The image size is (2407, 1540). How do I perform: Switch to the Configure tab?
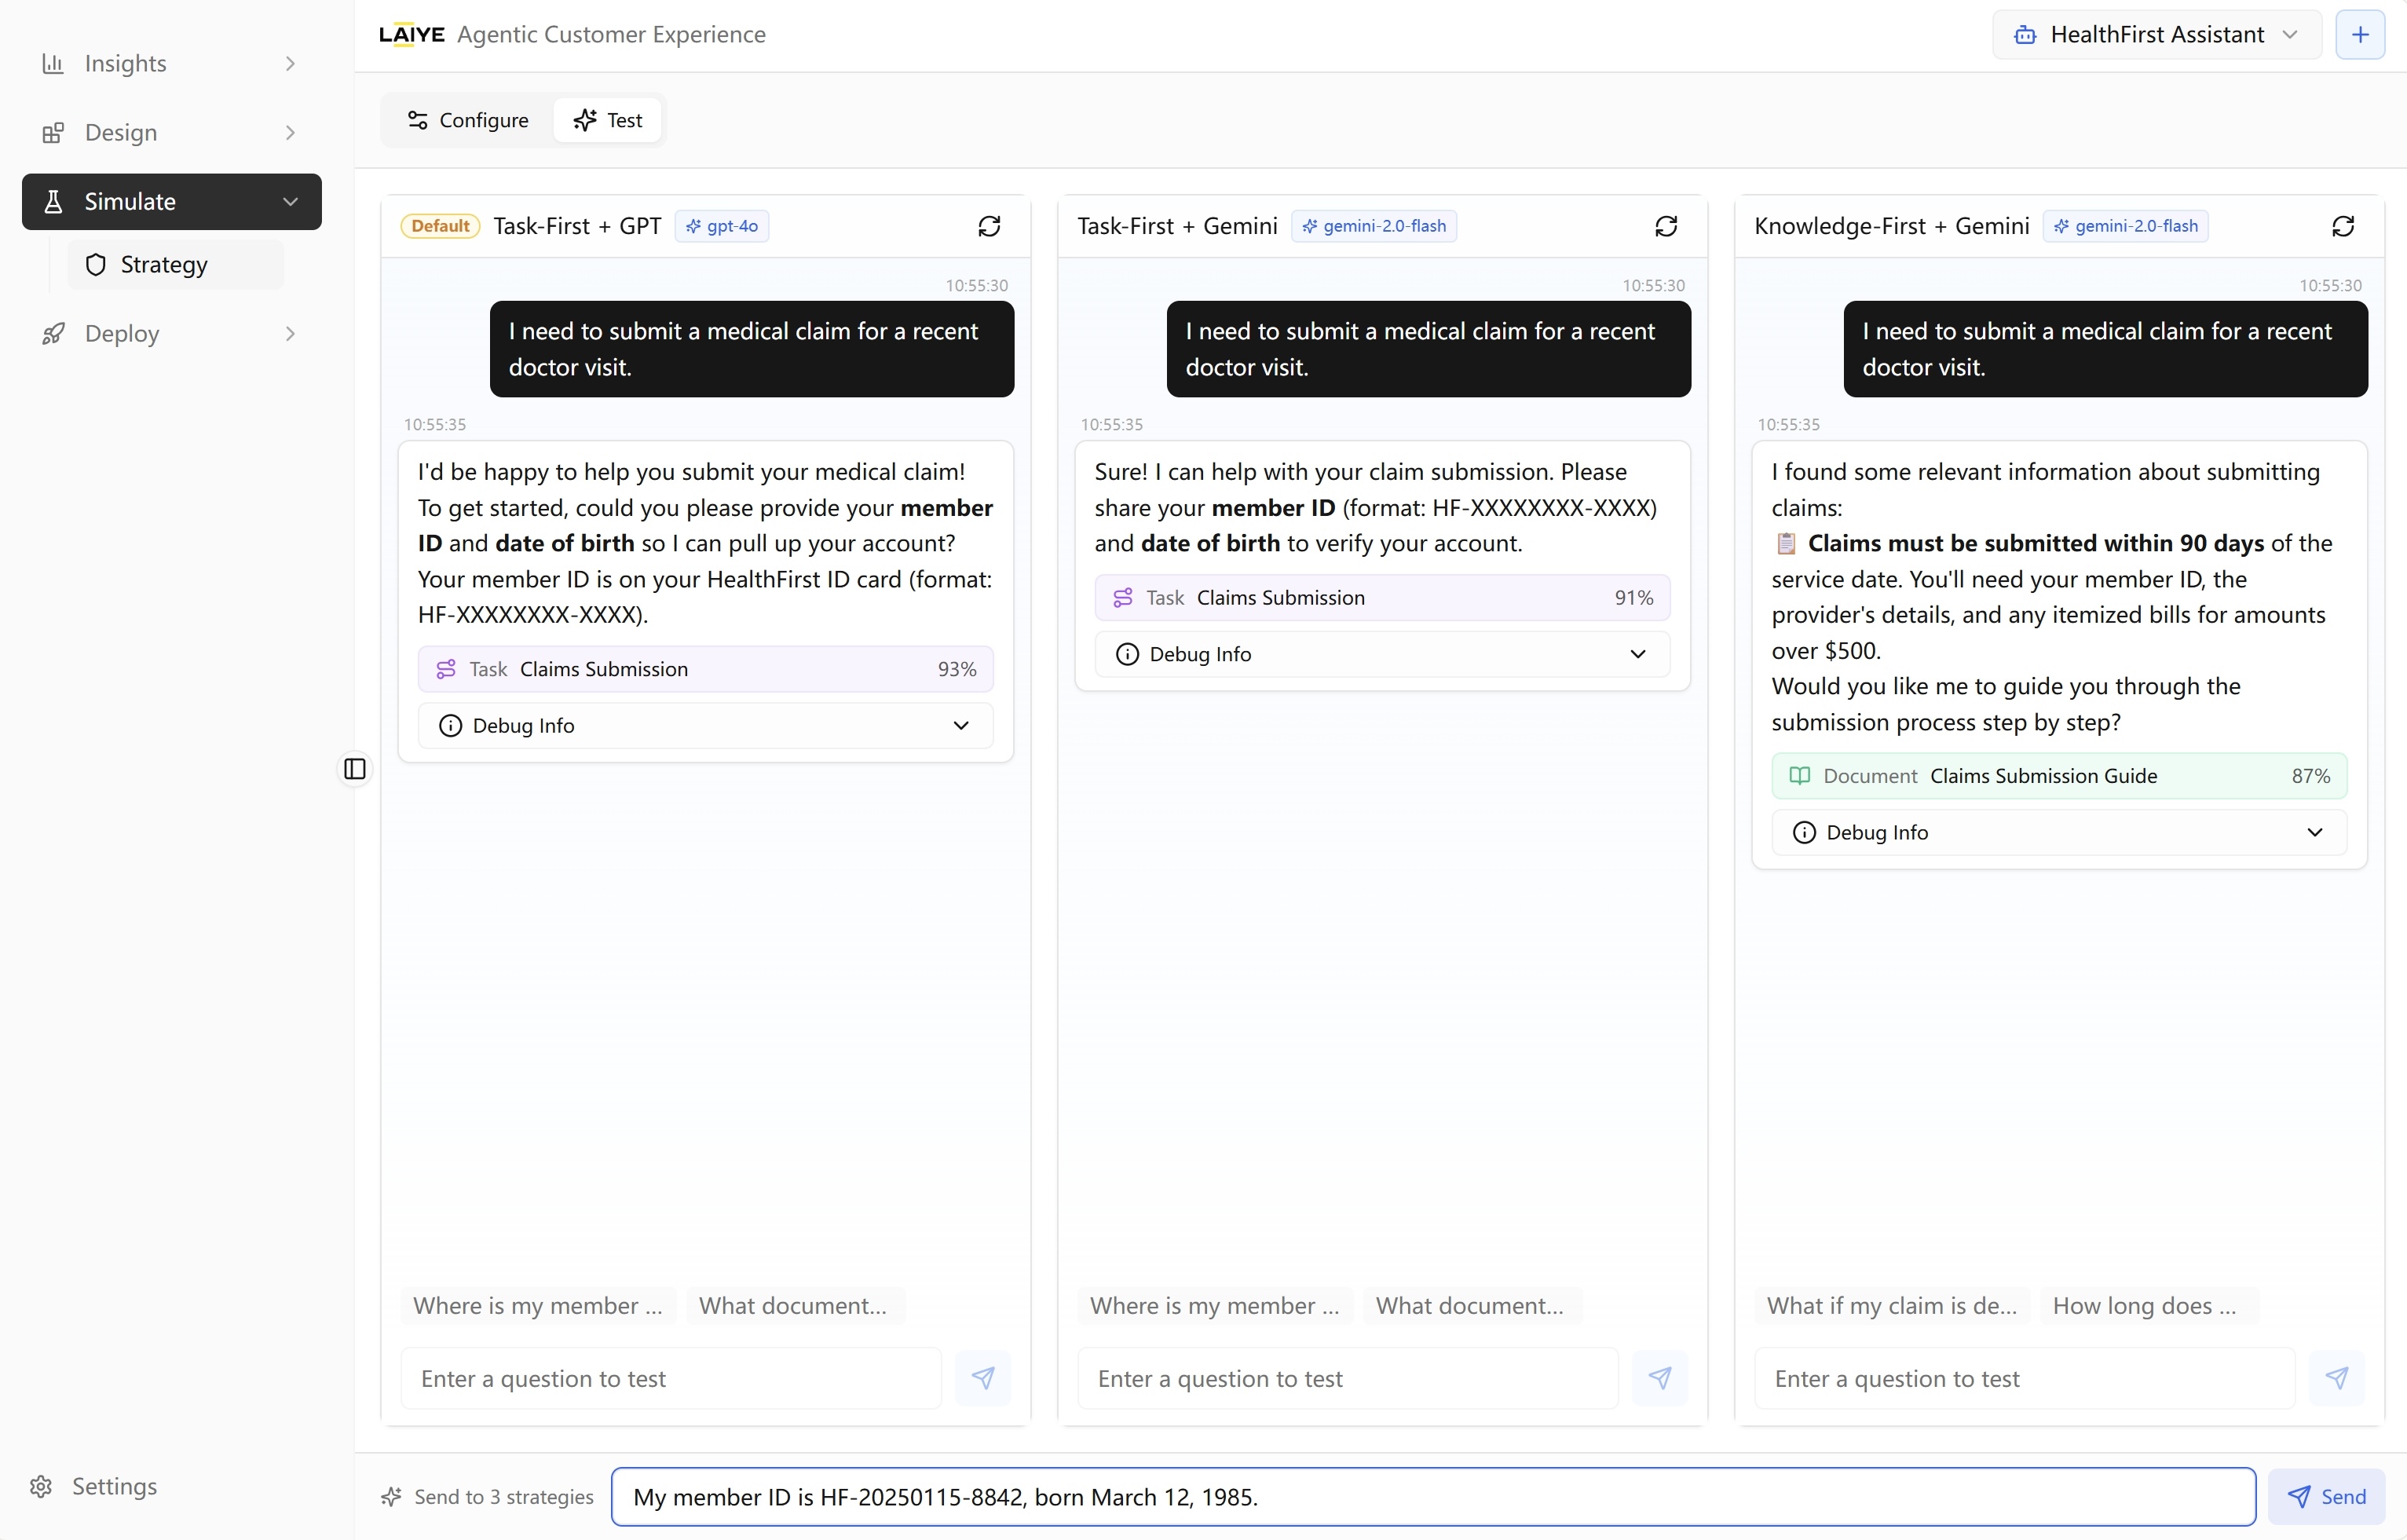468,121
